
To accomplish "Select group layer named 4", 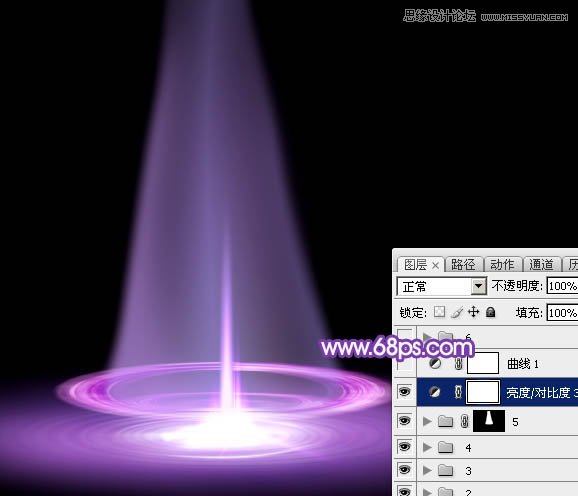I will (468, 448).
